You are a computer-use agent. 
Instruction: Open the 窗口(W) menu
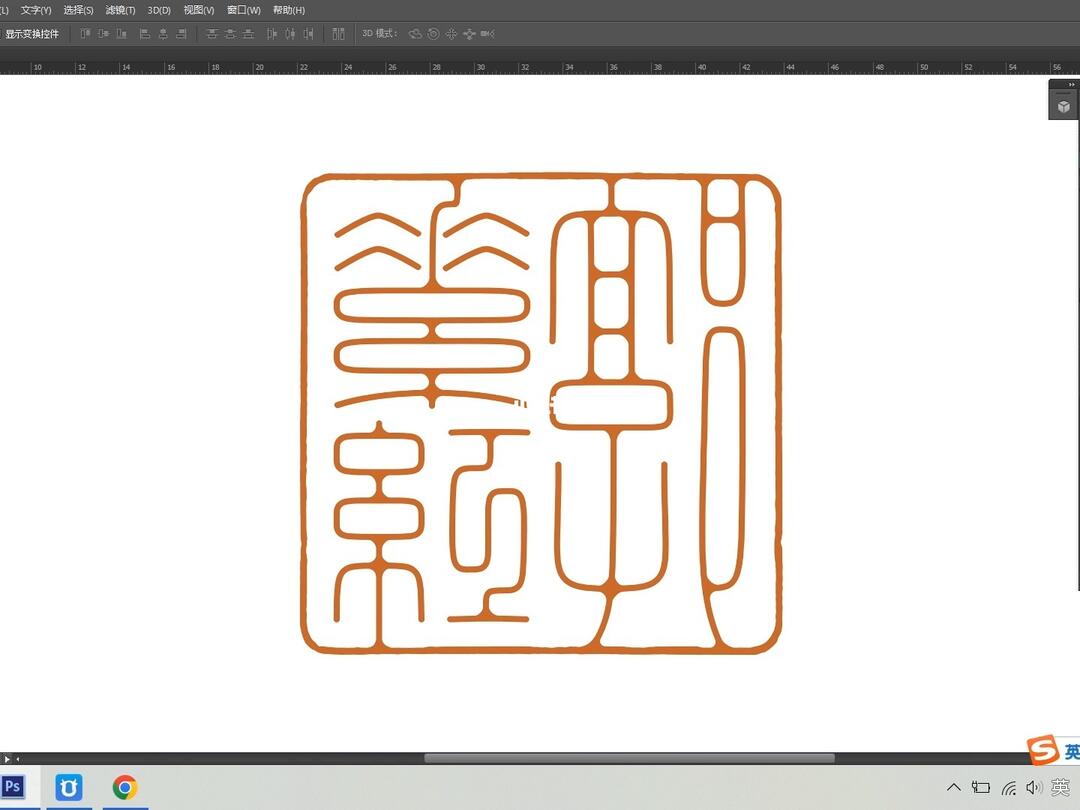click(x=243, y=10)
